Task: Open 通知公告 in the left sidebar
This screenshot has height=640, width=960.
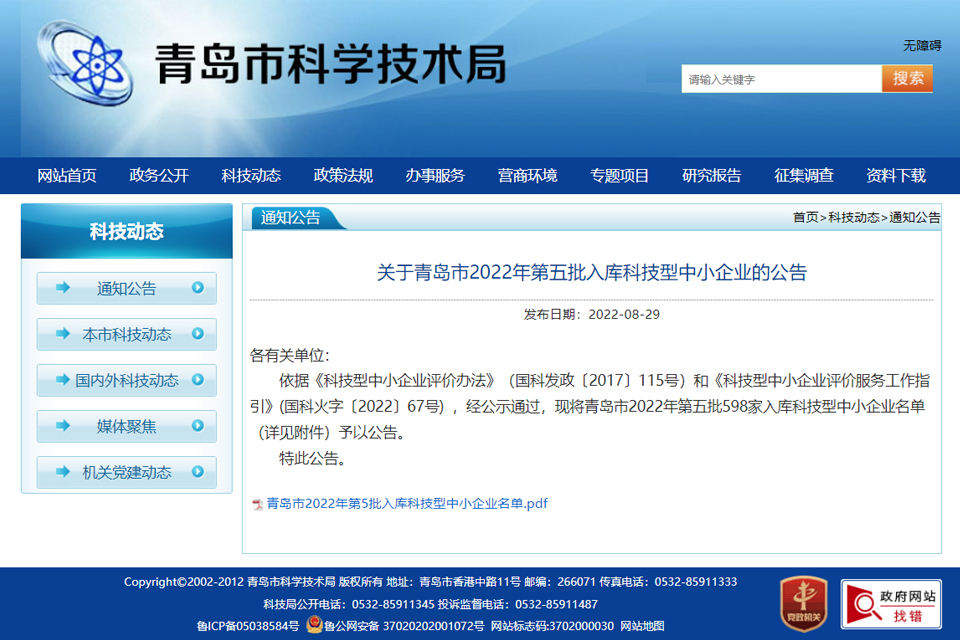Action: (127, 288)
